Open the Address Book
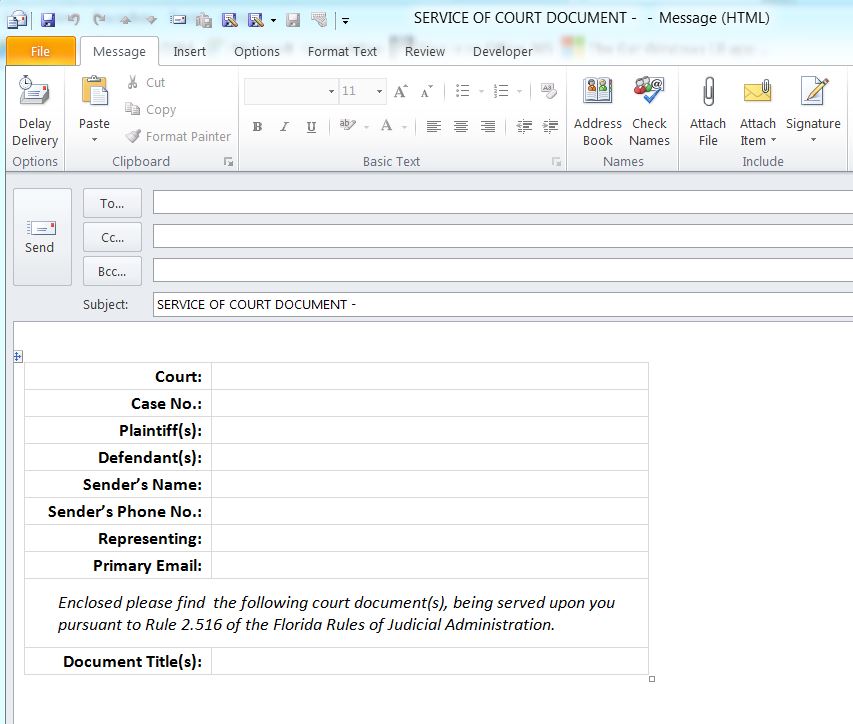This screenshot has height=724, width=853. tap(597, 112)
